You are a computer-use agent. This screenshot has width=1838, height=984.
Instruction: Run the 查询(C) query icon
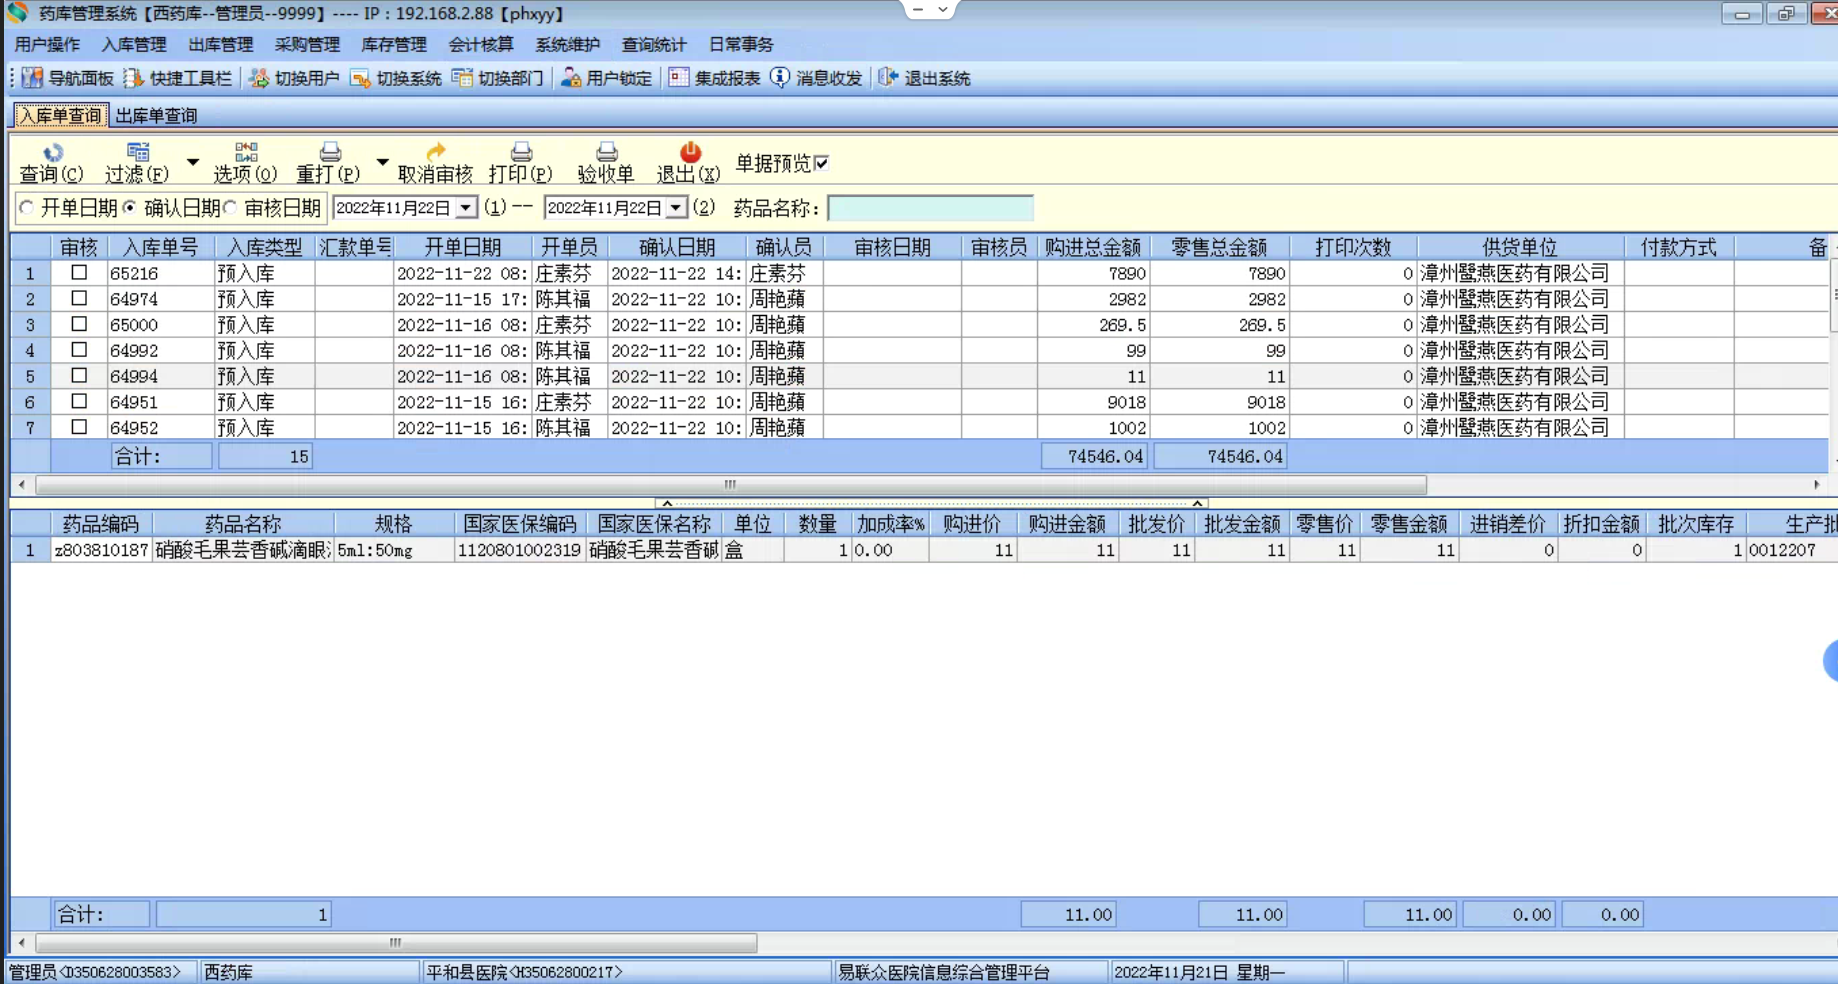coord(52,152)
